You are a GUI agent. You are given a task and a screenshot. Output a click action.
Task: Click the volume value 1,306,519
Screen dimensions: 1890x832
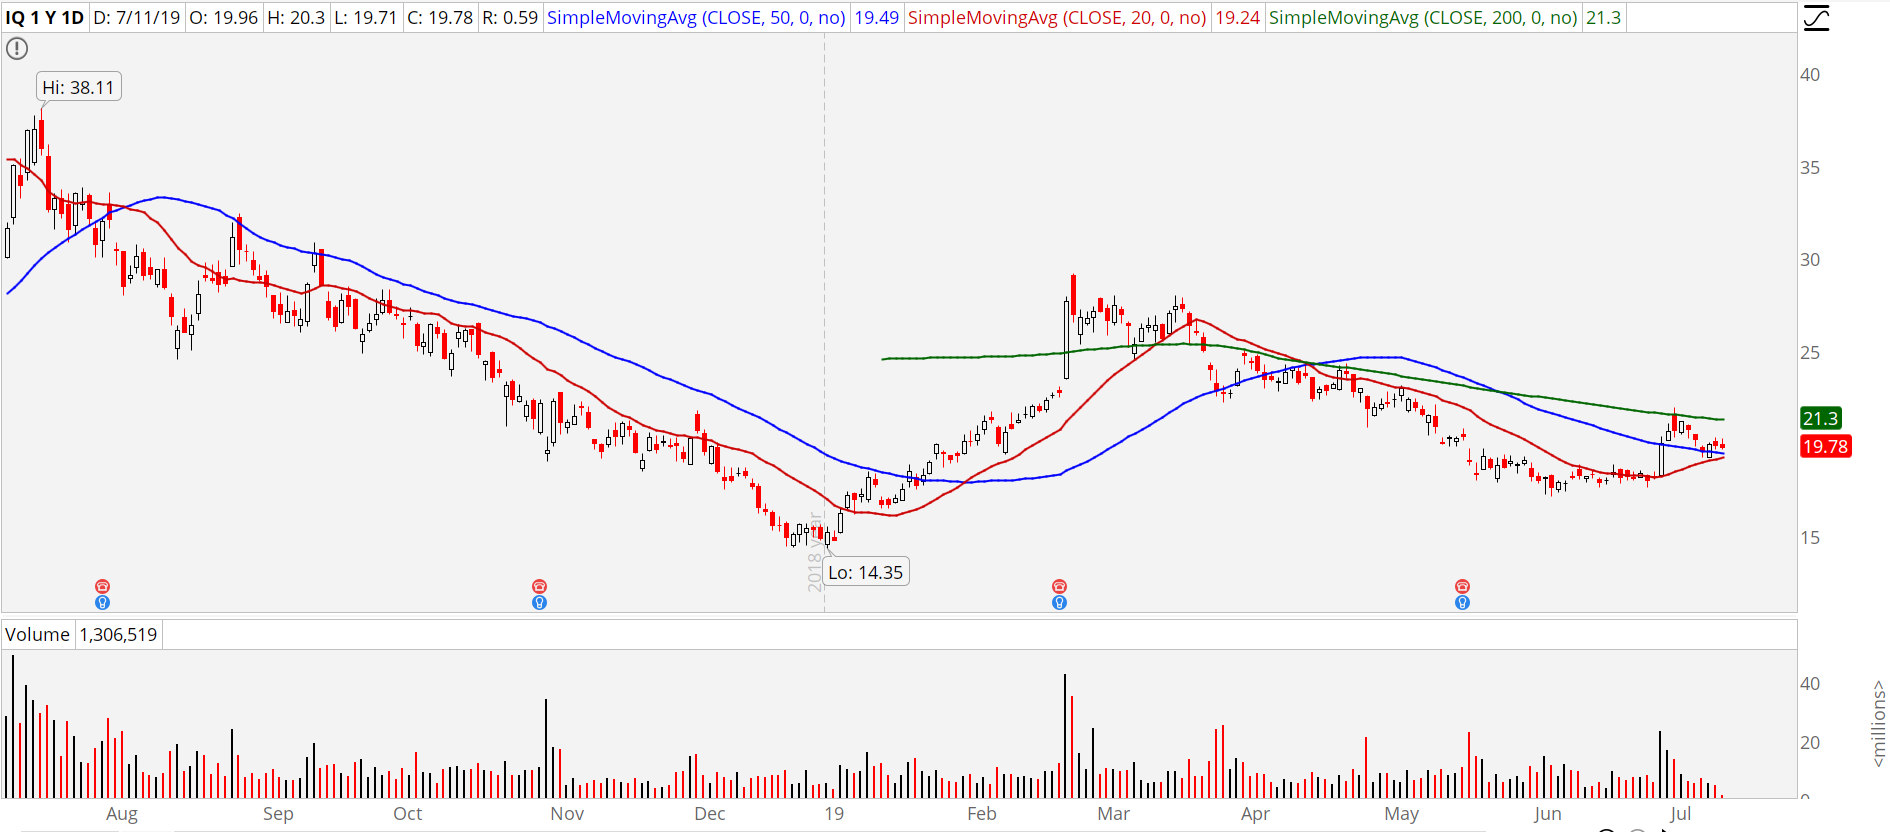click(118, 635)
